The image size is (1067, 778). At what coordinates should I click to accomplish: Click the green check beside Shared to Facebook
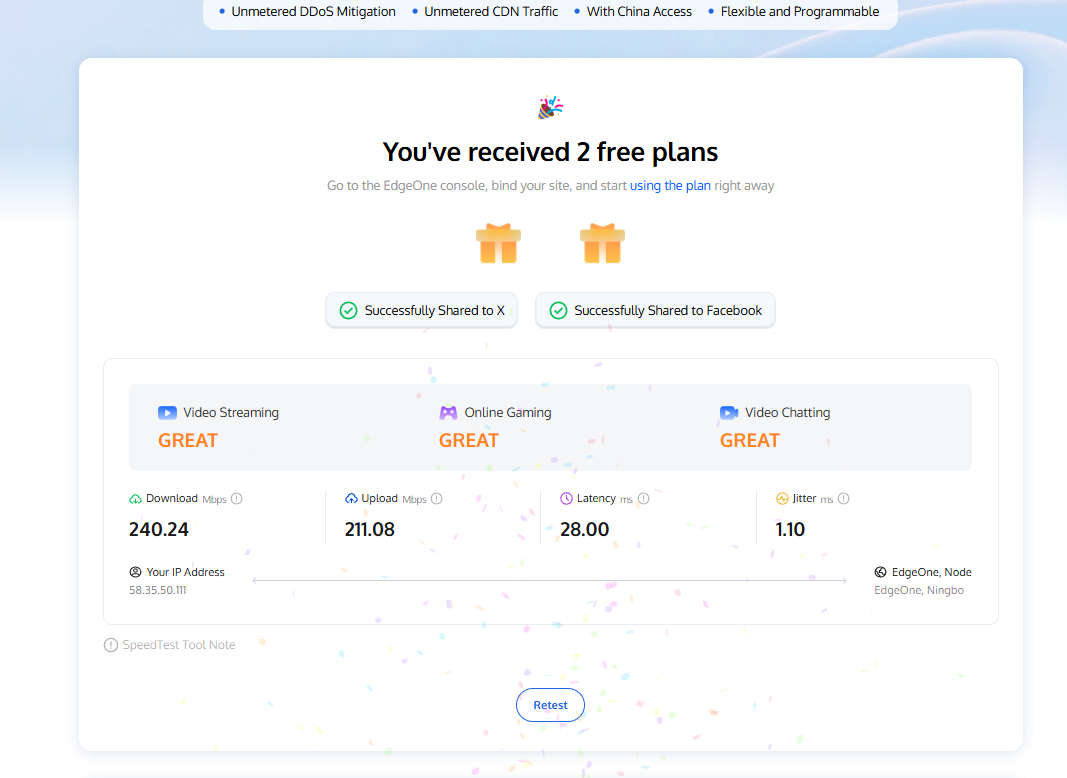[x=558, y=310]
